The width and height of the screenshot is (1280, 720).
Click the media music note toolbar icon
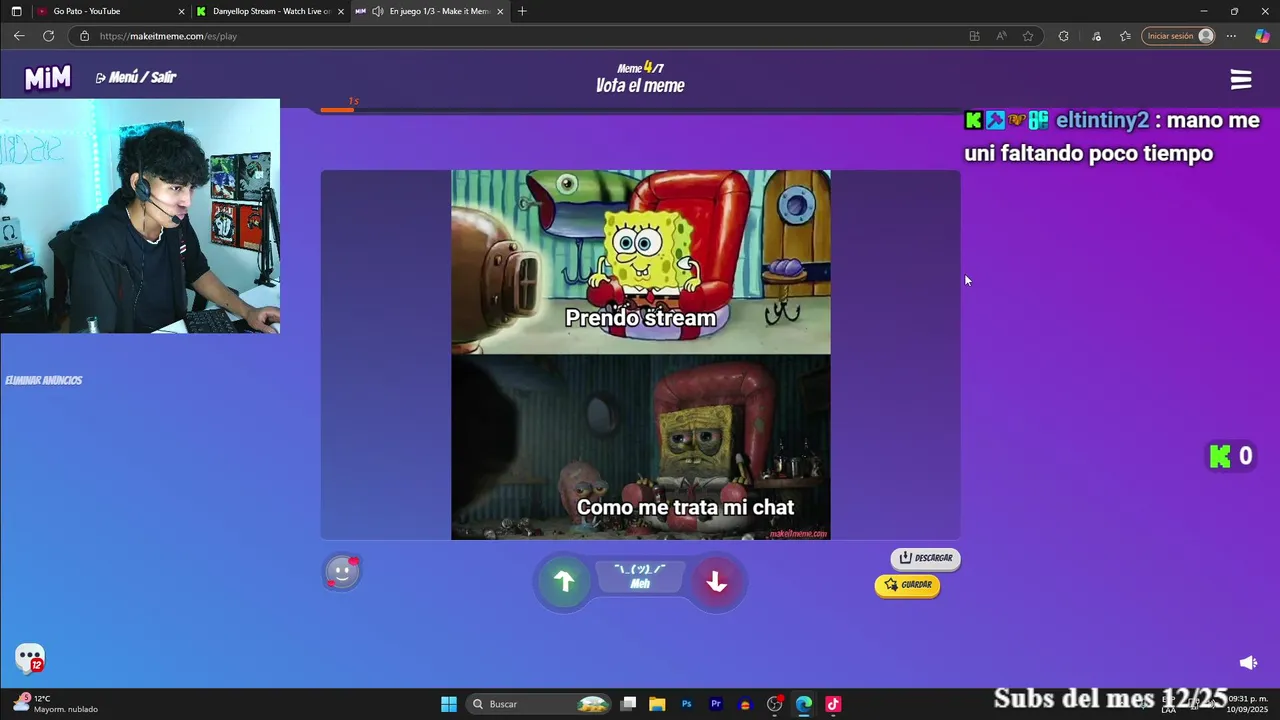1097,36
